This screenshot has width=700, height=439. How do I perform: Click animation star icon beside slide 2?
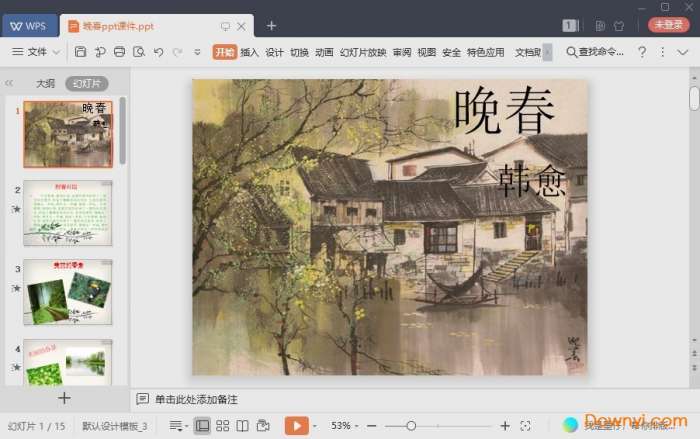click(16, 209)
